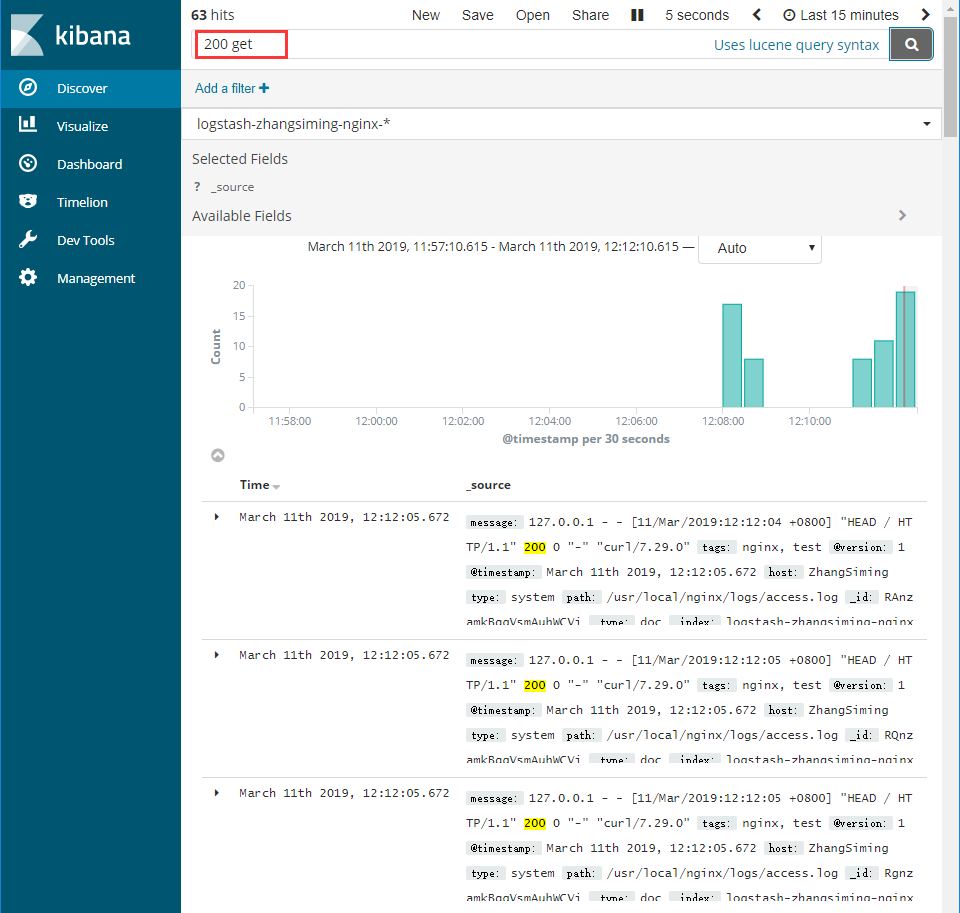Expand the Available Fields section arrow

pos(902,216)
